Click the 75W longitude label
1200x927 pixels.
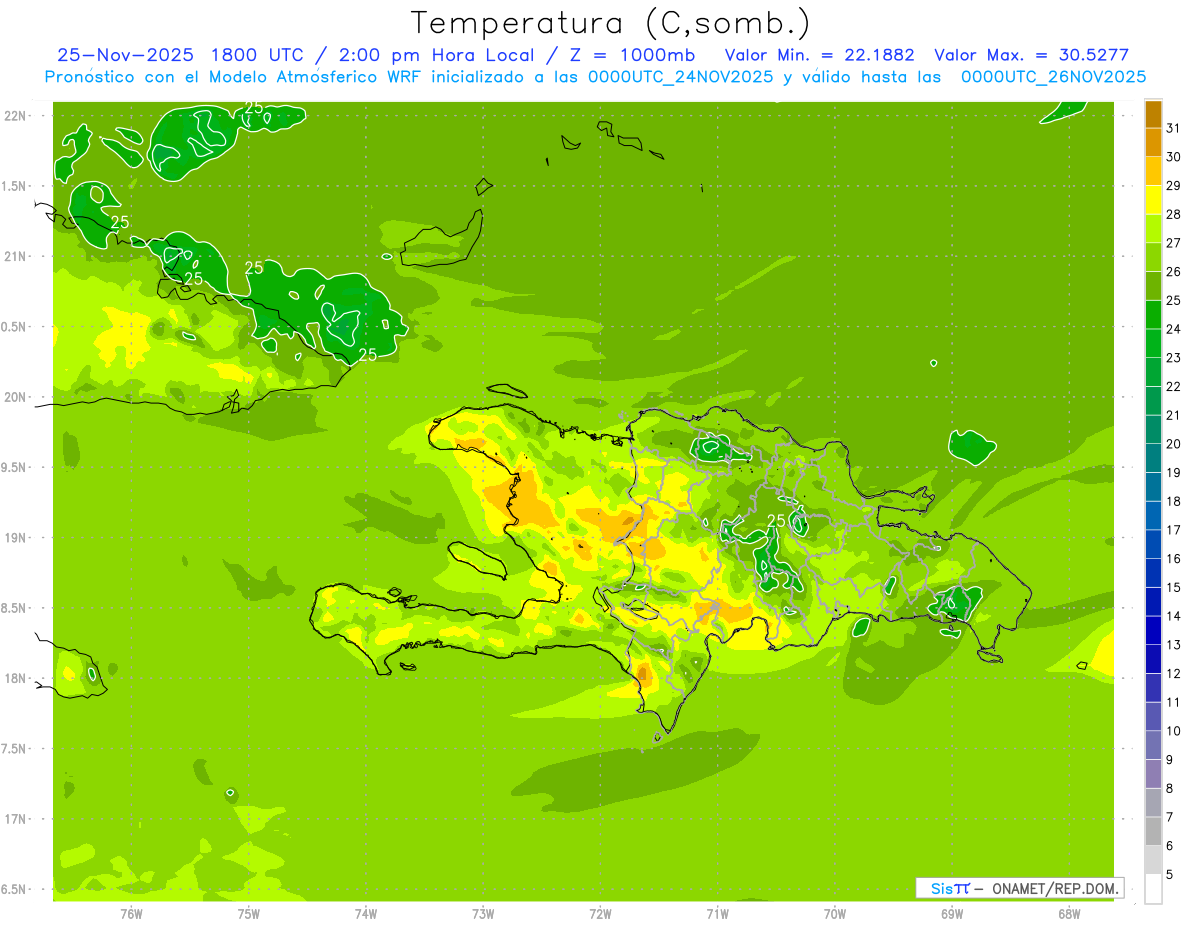click(249, 914)
